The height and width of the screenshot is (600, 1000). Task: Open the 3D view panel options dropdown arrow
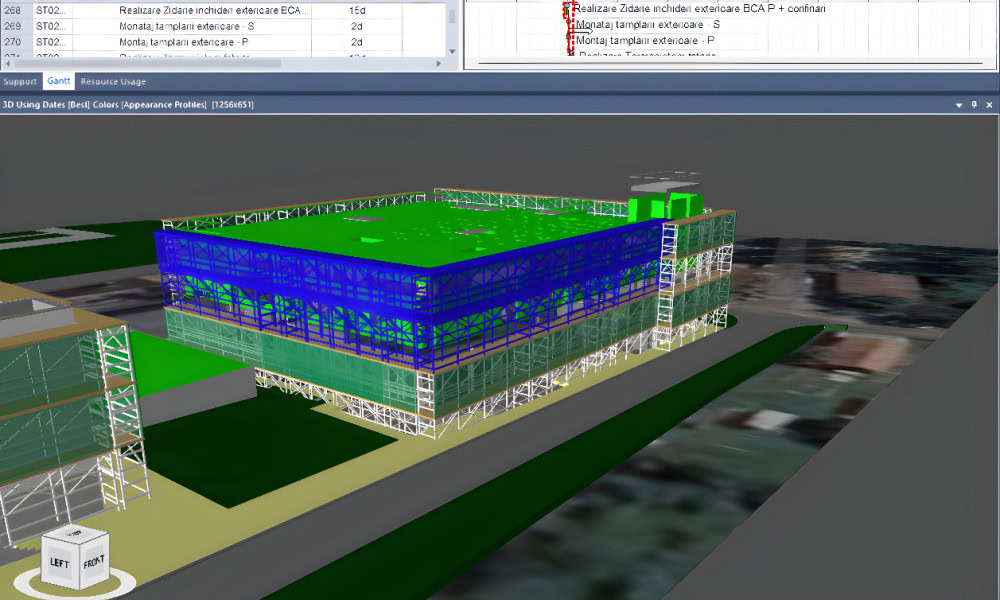(x=960, y=104)
